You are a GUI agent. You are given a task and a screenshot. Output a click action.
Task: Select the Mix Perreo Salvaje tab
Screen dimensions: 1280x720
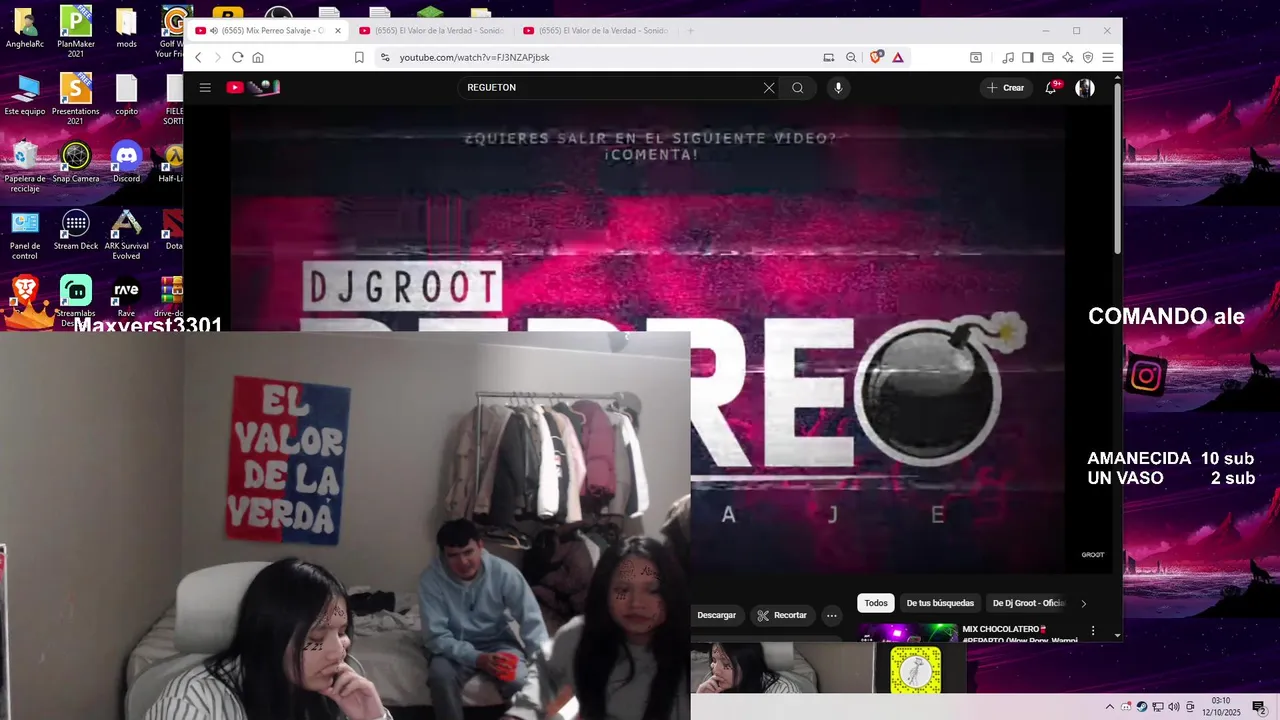click(x=267, y=31)
